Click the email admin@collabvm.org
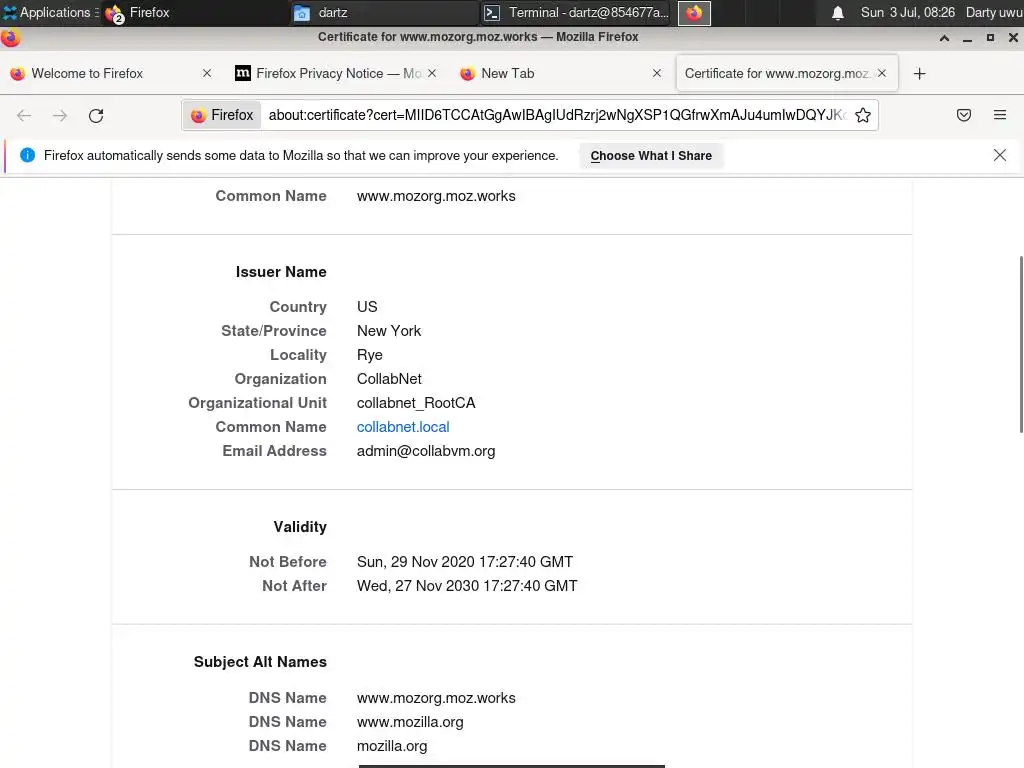 pyautogui.click(x=426, y=451)
